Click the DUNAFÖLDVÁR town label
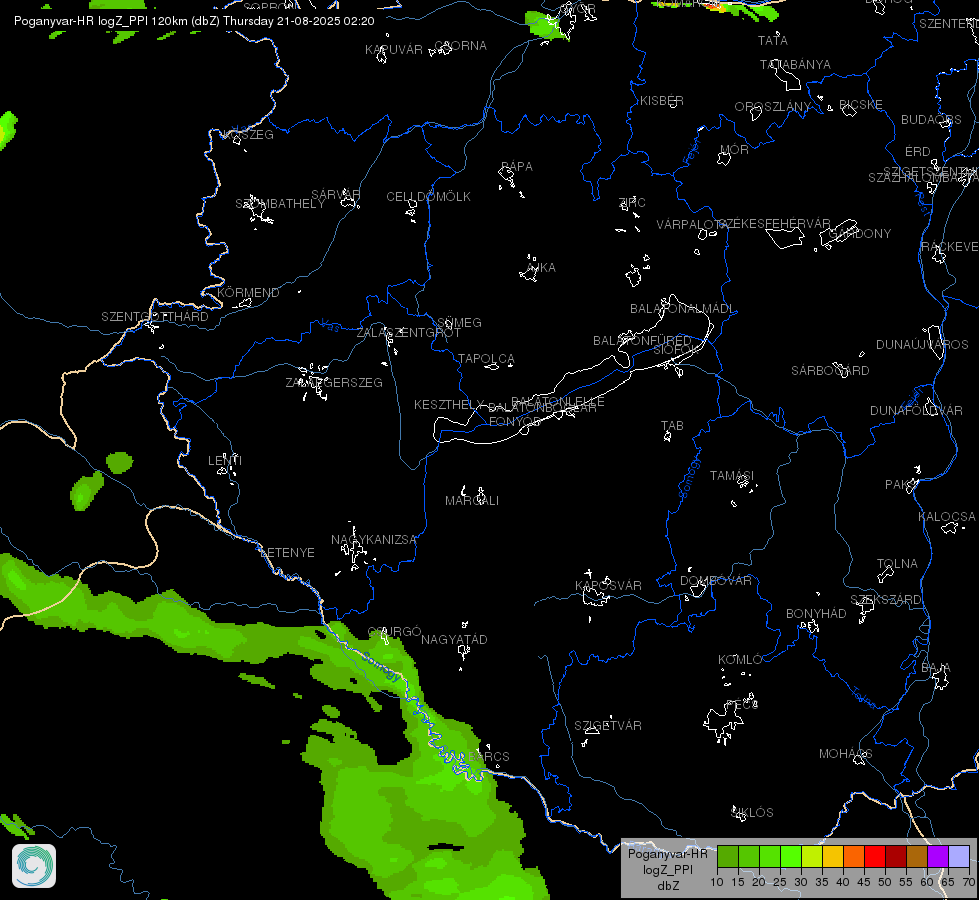The image size is (979, 900). [x=916, y=411]
